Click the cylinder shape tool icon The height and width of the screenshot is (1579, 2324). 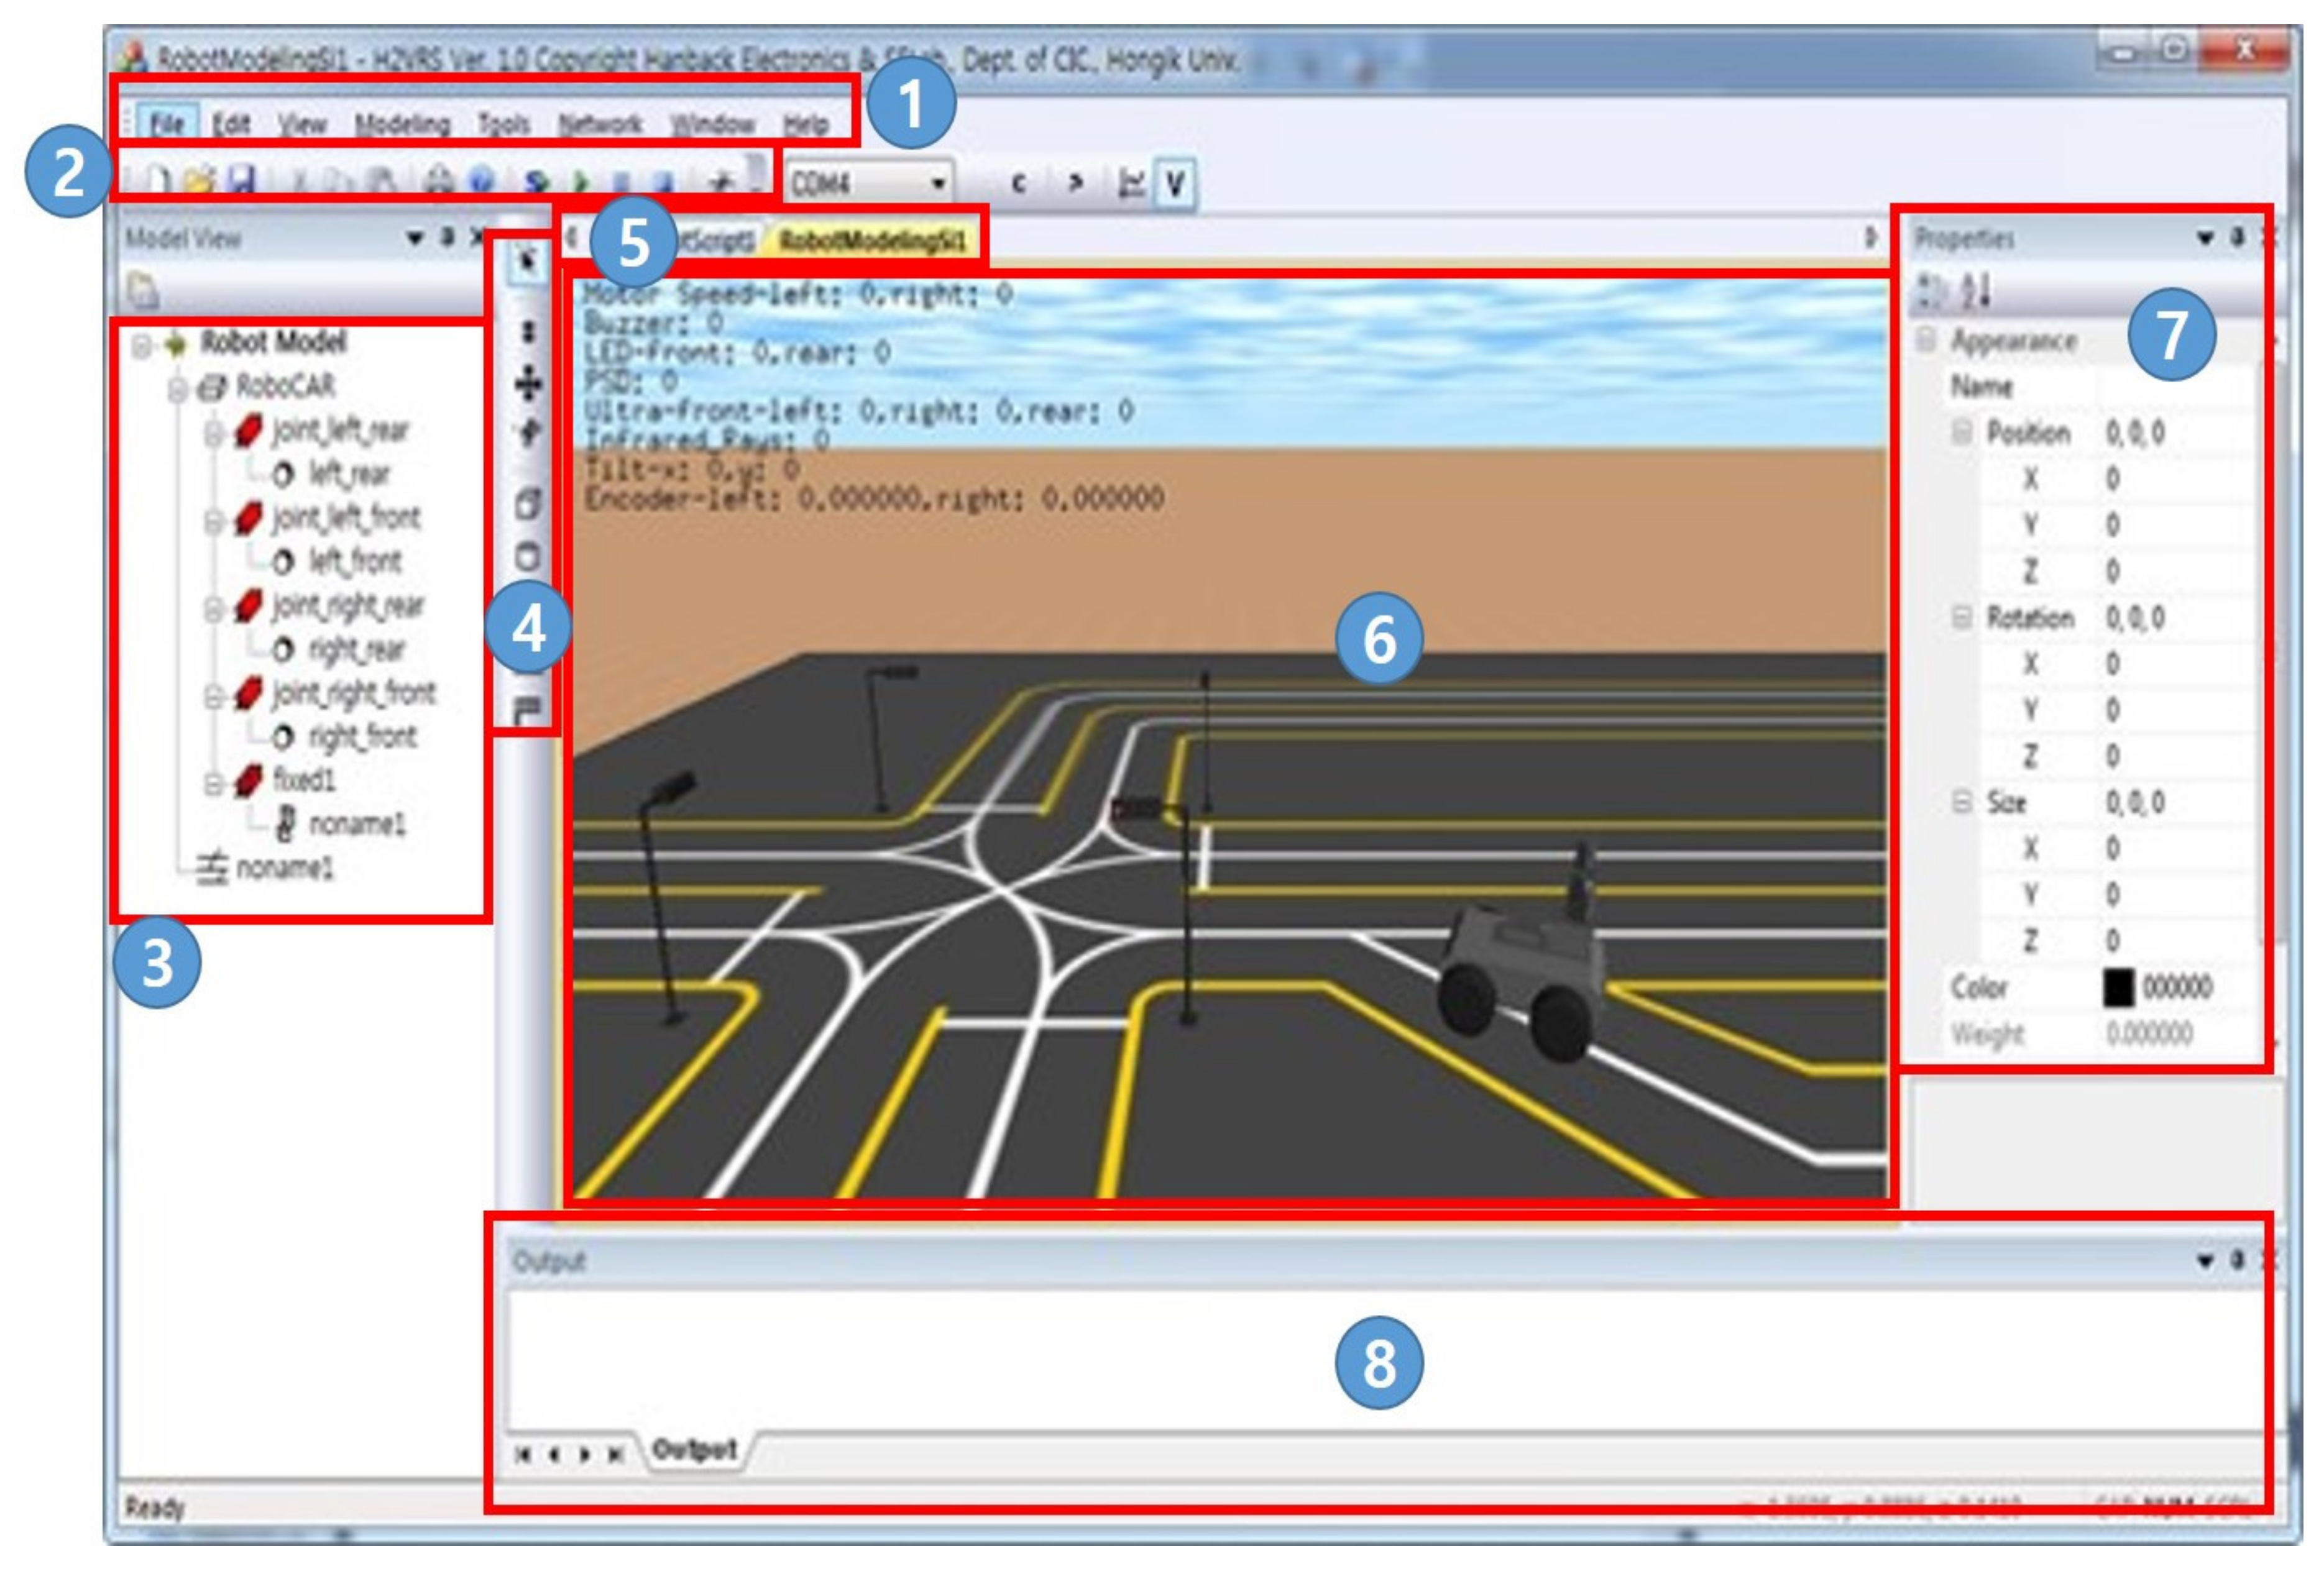point(527,555)
